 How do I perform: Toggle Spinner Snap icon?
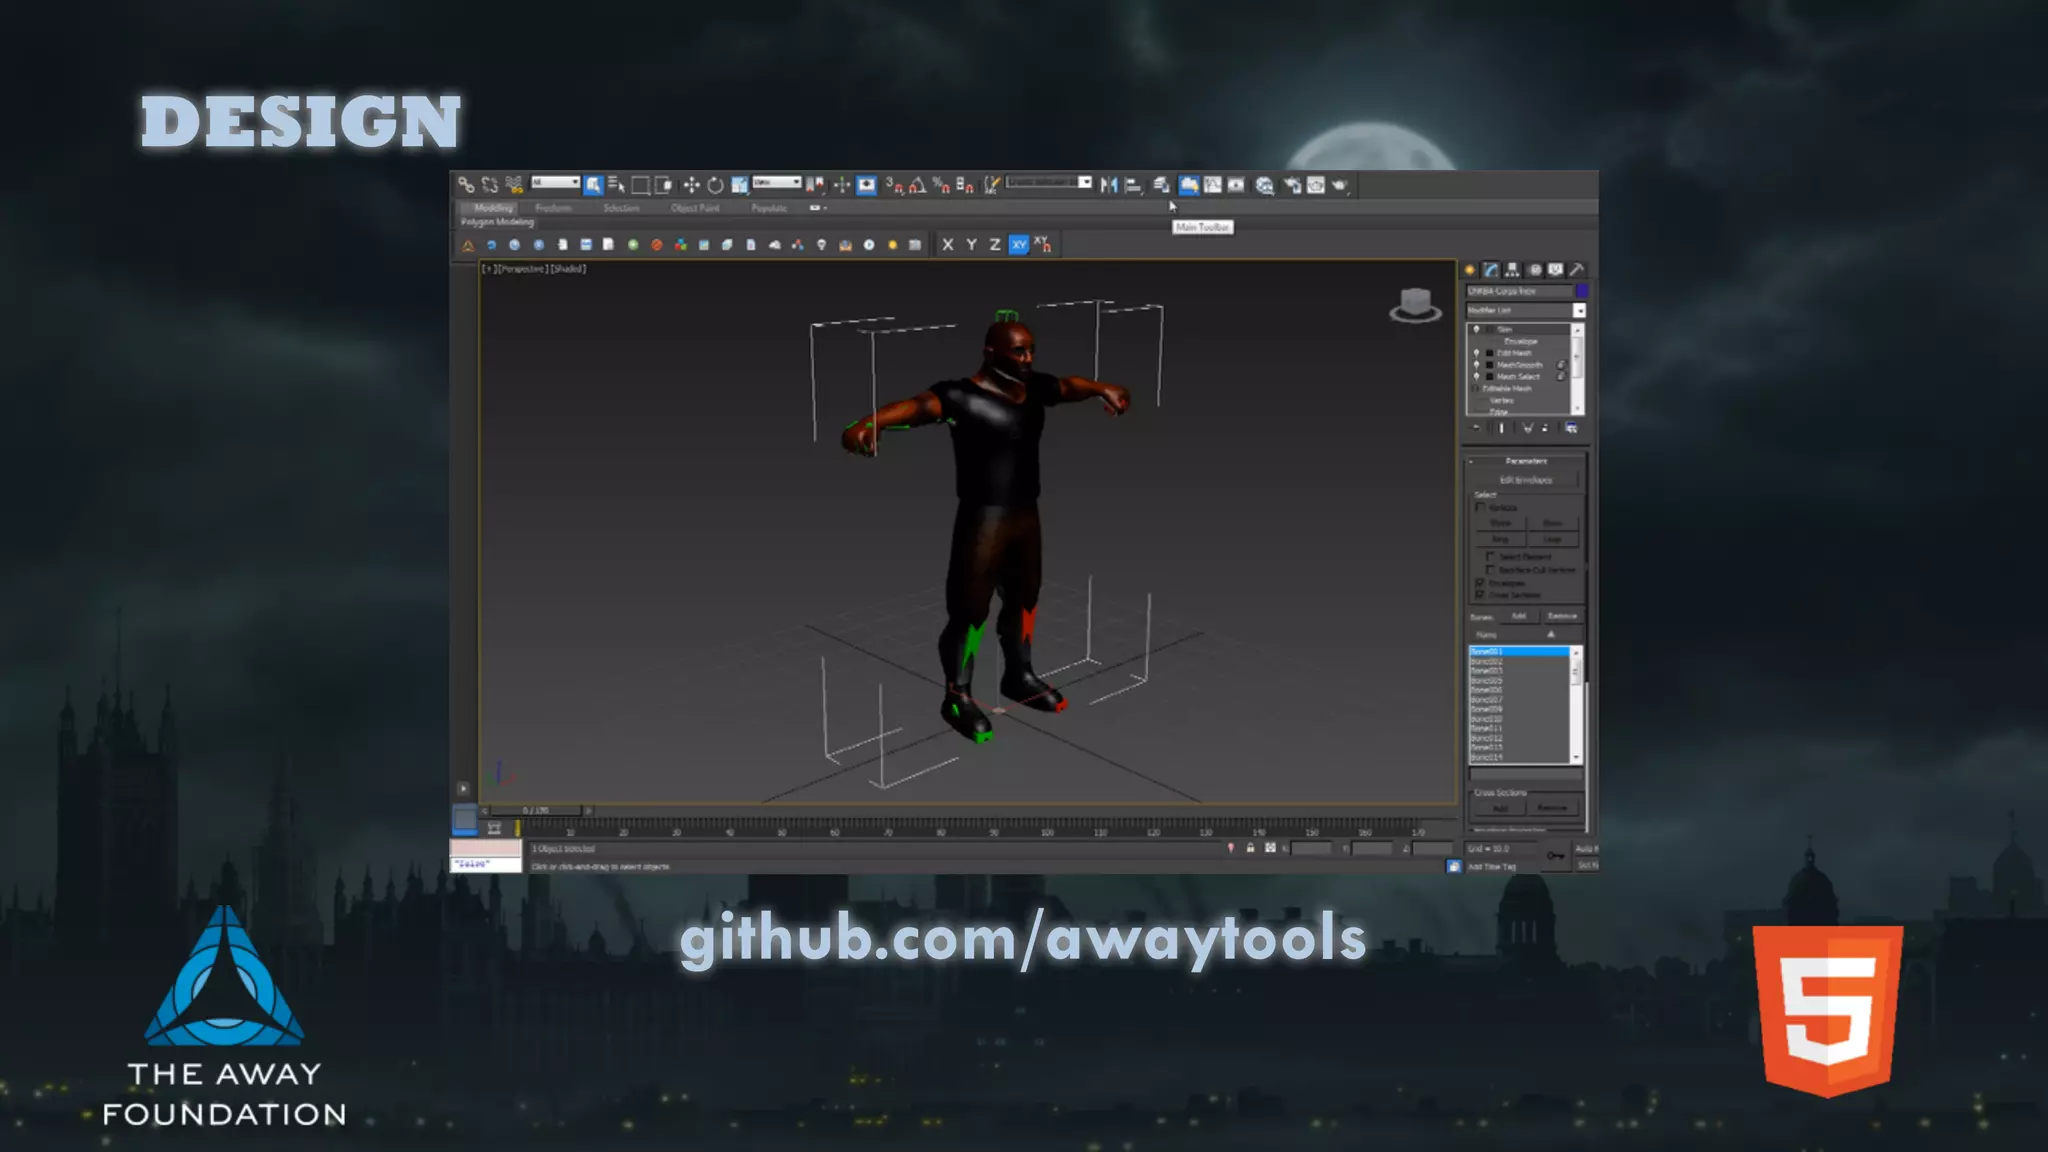965,185
